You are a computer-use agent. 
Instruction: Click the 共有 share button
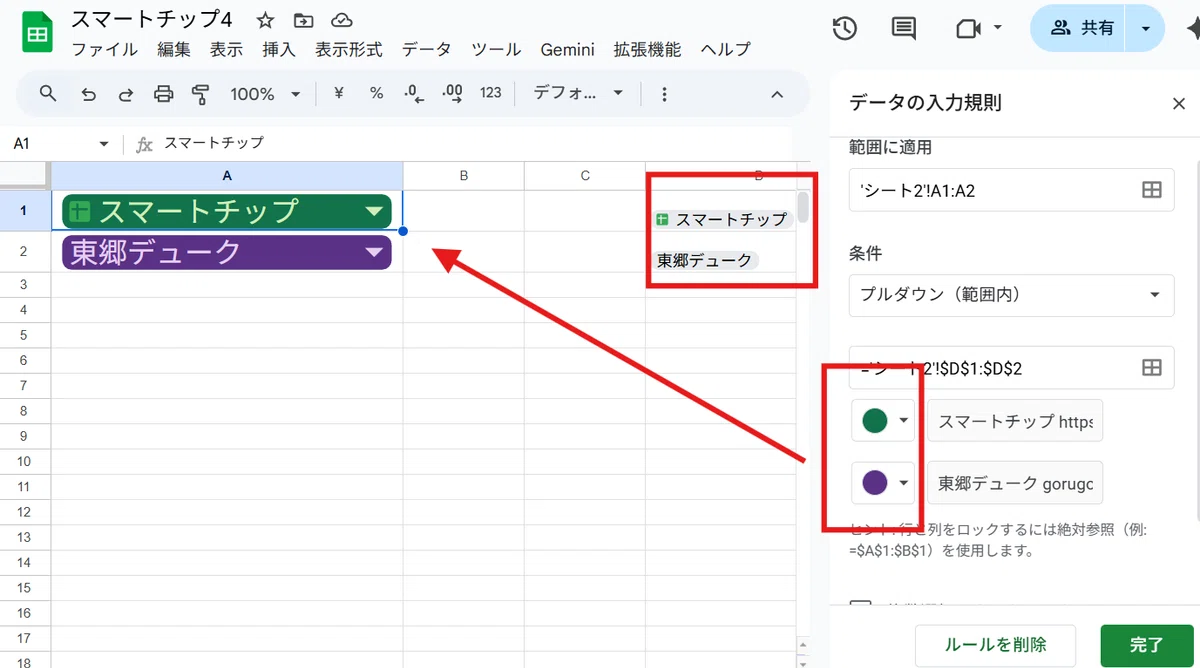[1080, 29]
